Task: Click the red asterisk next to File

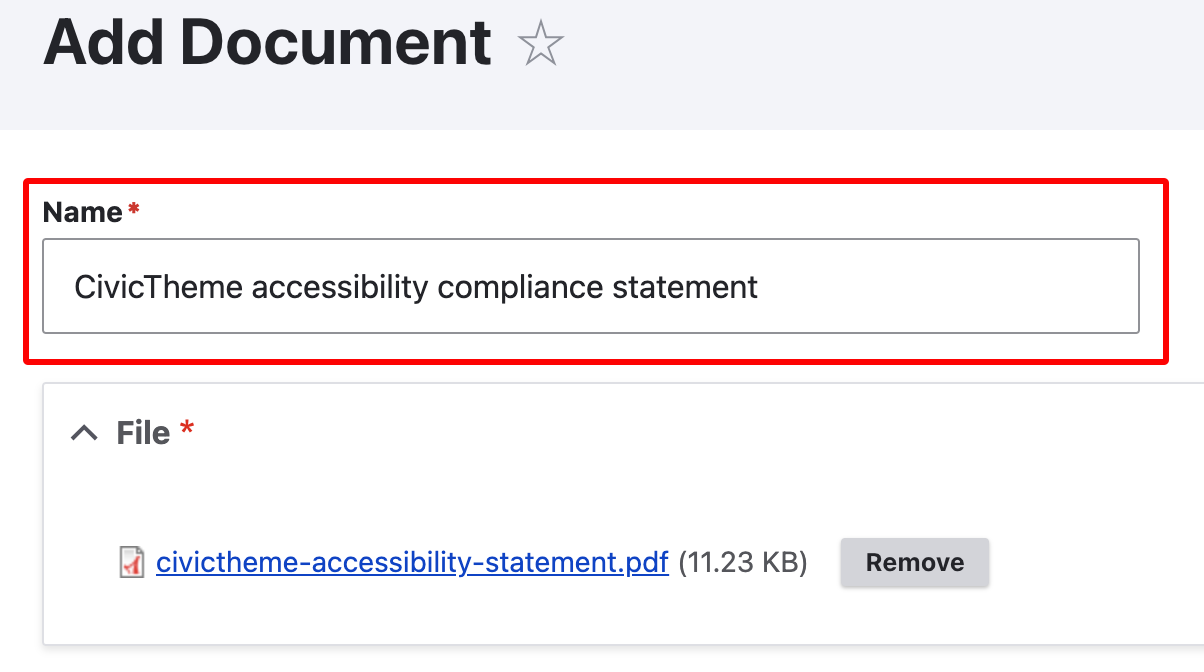Action: pos(186,430)
